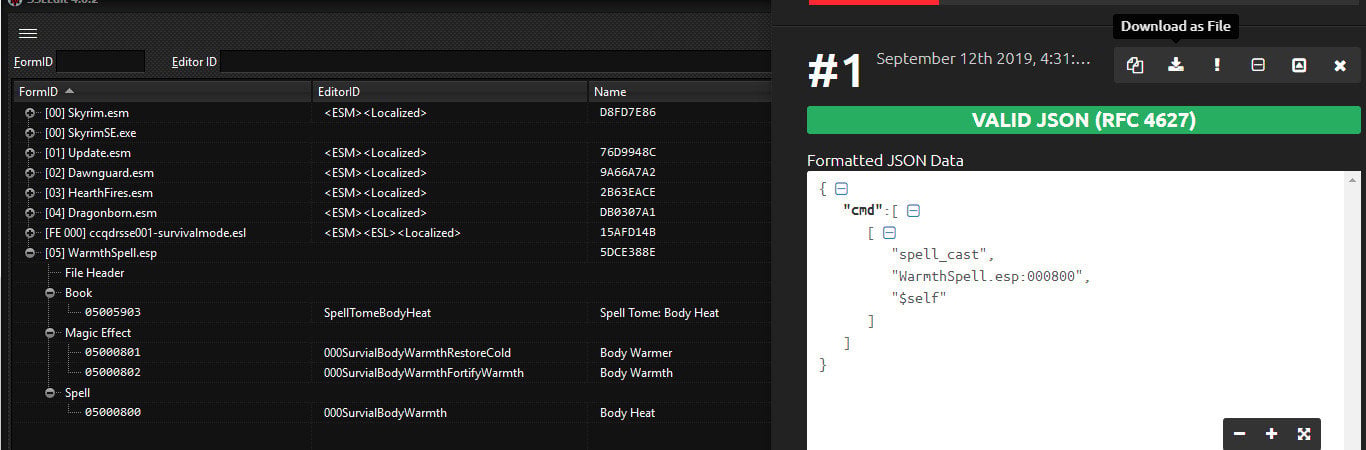1366x450 pixels.
Task: Click the scroll-to-top arrow icon
Action: pos(1299,65)
